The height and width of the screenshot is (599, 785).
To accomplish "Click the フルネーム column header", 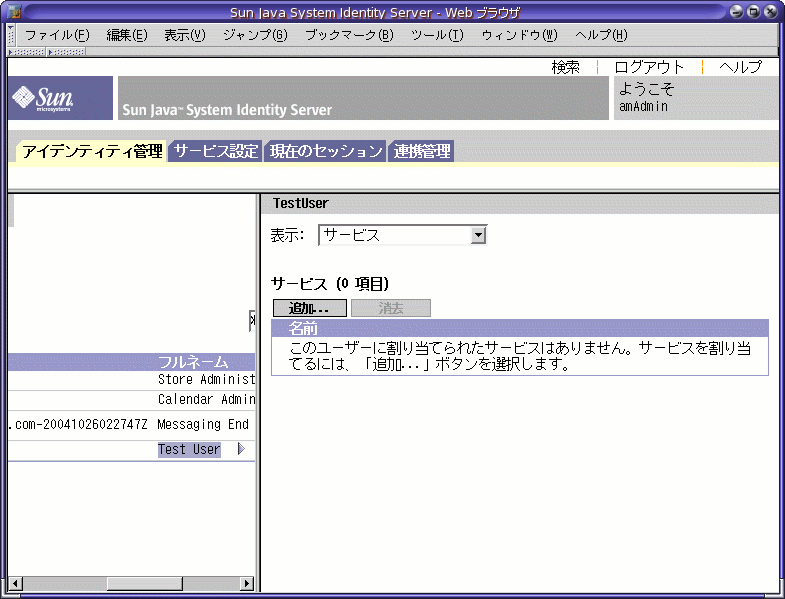I will click(x=193, y=362).
